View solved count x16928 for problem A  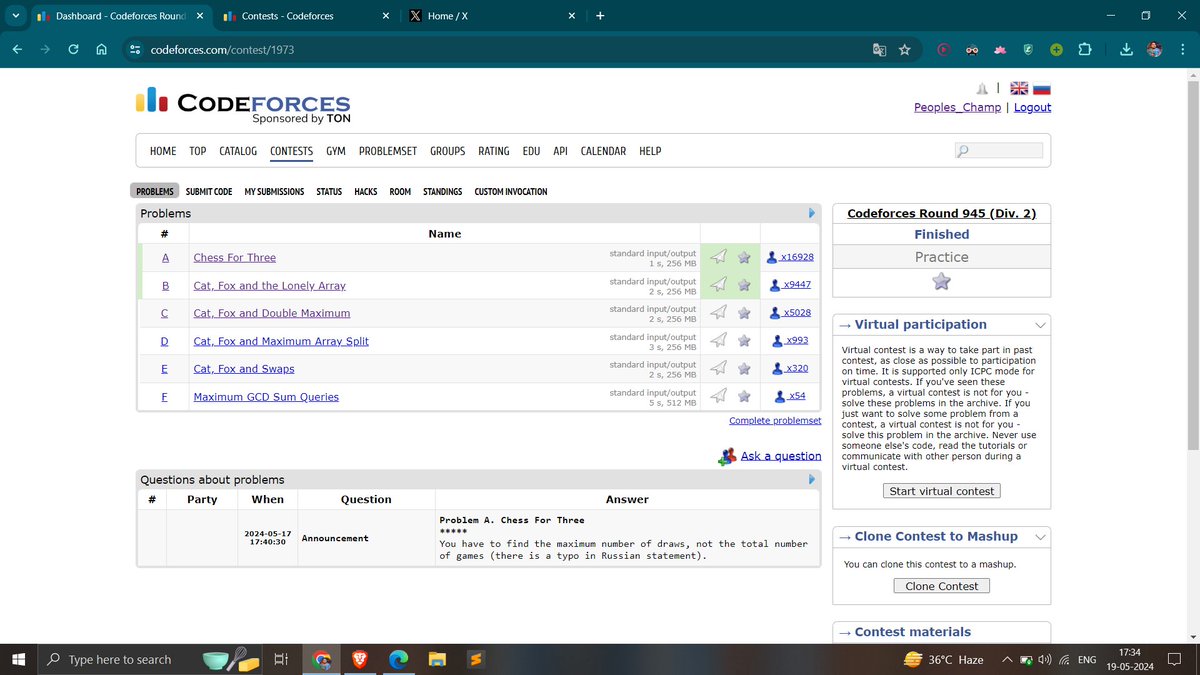(790, 257)
